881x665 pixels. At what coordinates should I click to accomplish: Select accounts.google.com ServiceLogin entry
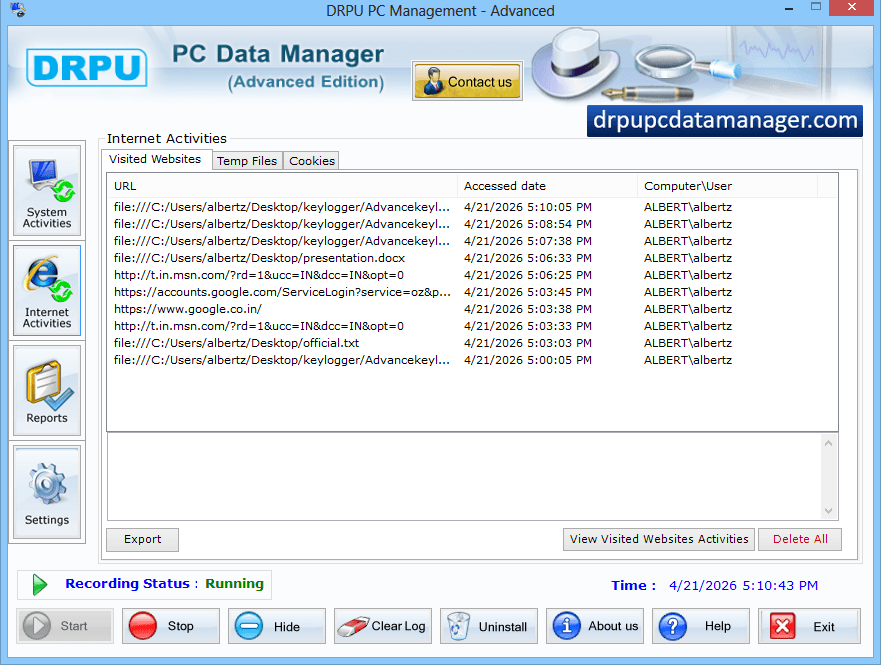(x=472, y=292)
